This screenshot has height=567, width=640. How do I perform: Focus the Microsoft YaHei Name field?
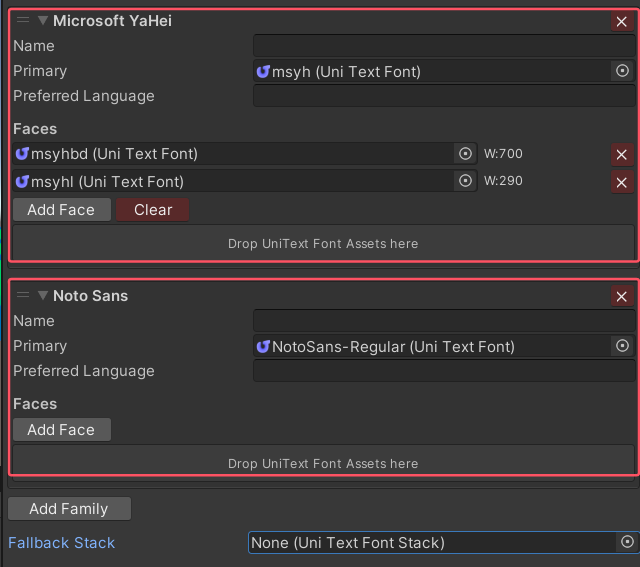(x=444, y=46)
